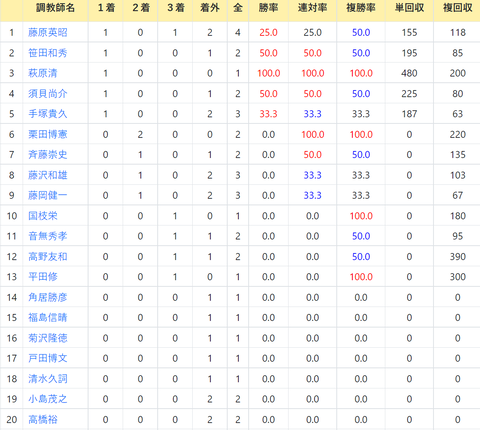Open trainer 角居勝彦 link
480x430 pixels.
48,297
